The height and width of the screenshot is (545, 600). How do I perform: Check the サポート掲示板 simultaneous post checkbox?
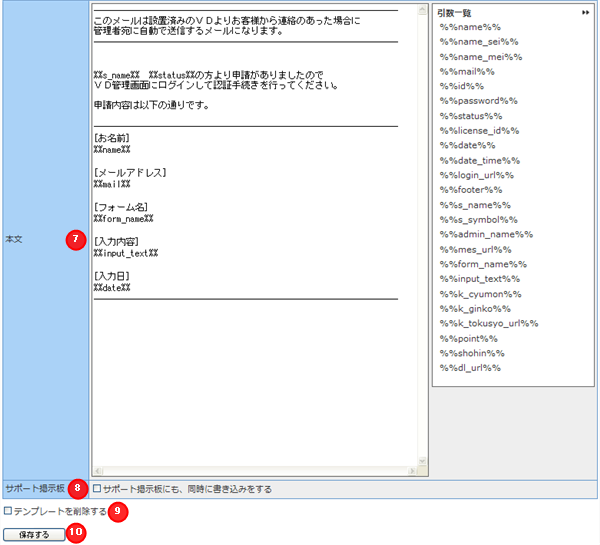tap(97, 489)
